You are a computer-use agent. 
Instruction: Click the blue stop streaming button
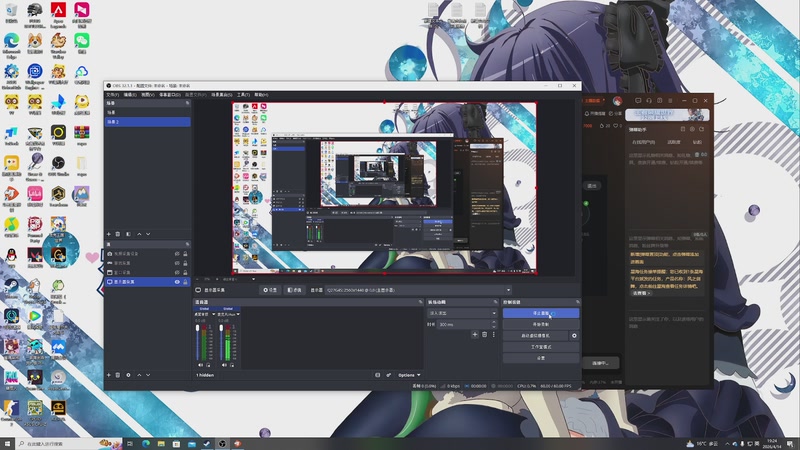[x=541, y=313]
